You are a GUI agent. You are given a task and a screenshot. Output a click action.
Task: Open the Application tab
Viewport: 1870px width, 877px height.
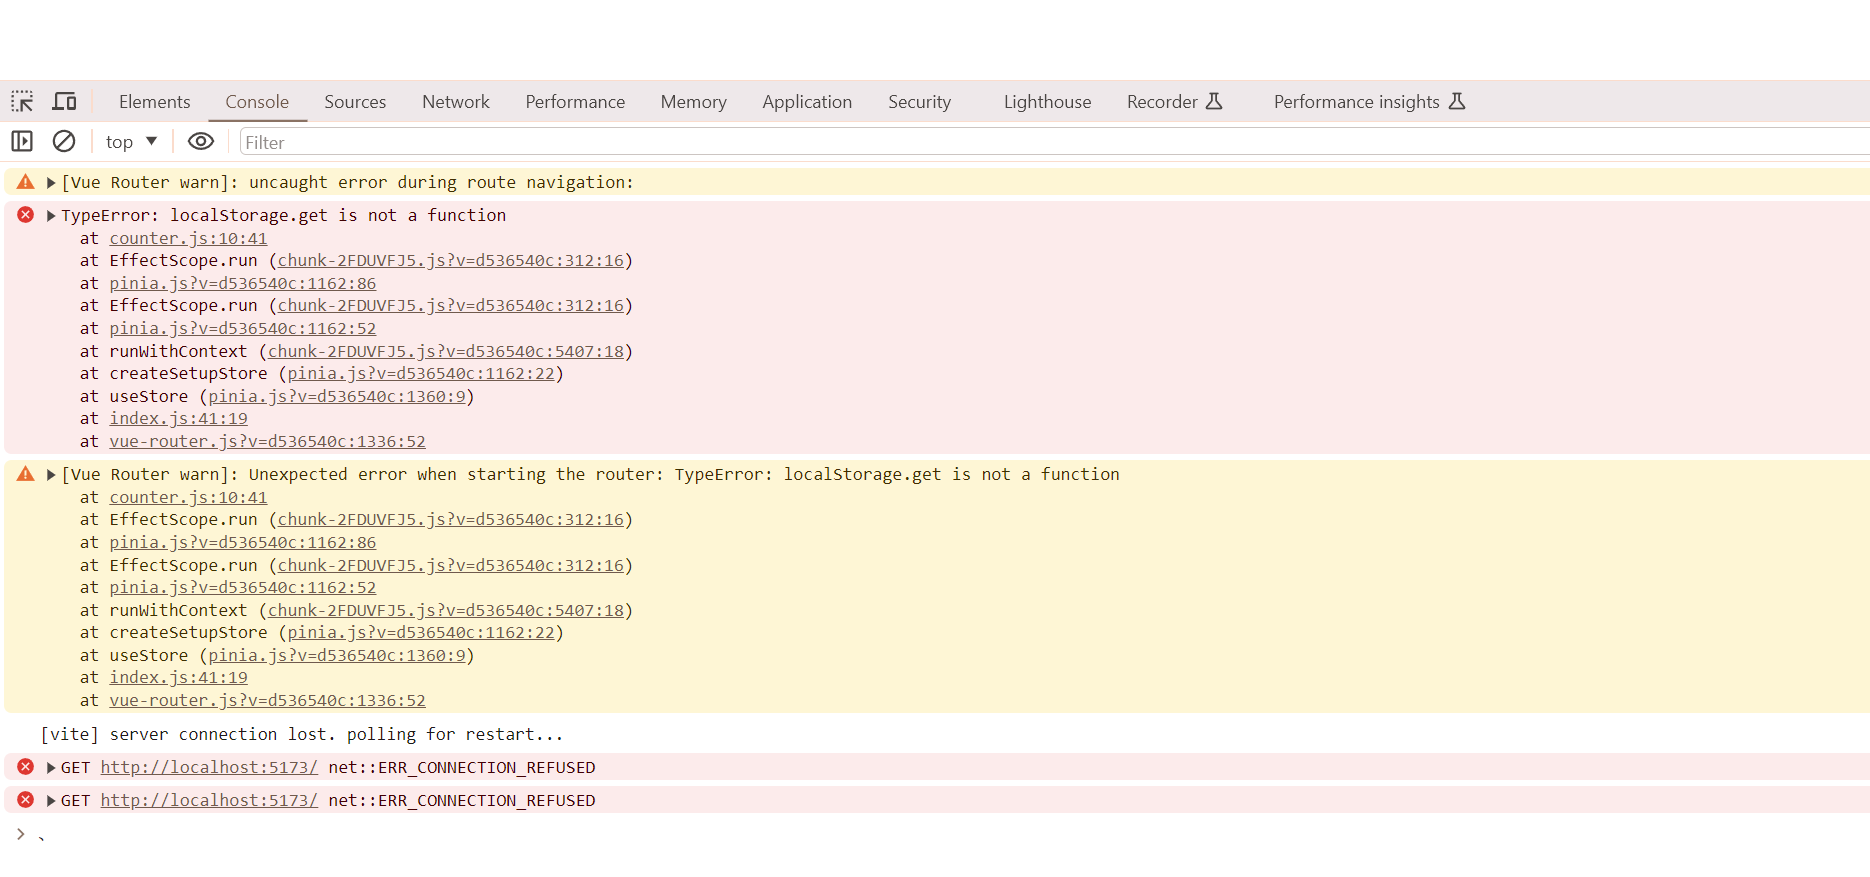pos(807,102)
